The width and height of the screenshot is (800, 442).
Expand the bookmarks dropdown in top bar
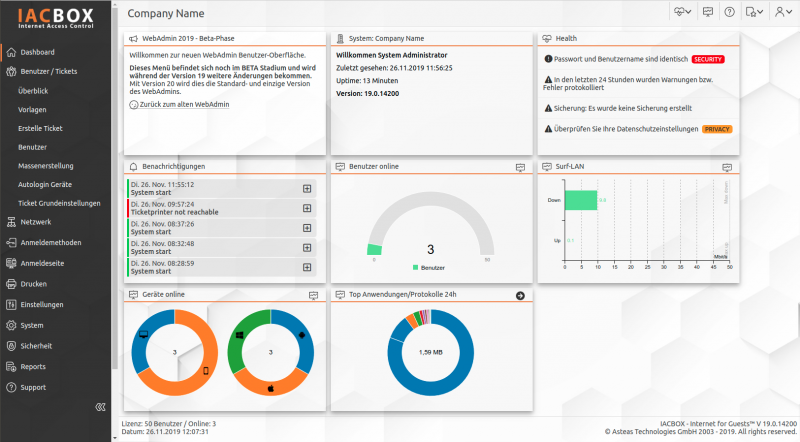pos(755,11)
